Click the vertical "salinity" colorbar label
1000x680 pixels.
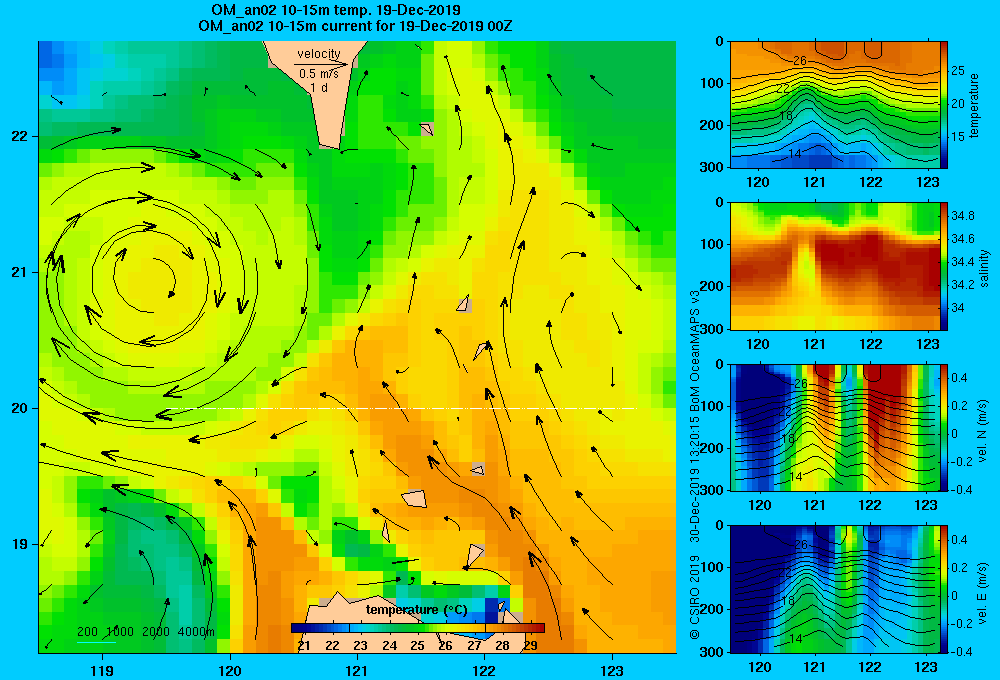pos(985,268)
